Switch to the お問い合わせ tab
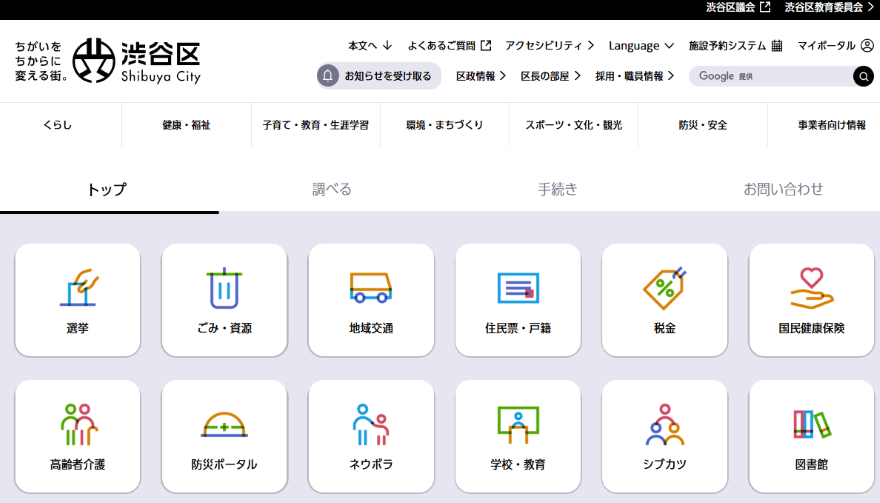 (783, 189)
